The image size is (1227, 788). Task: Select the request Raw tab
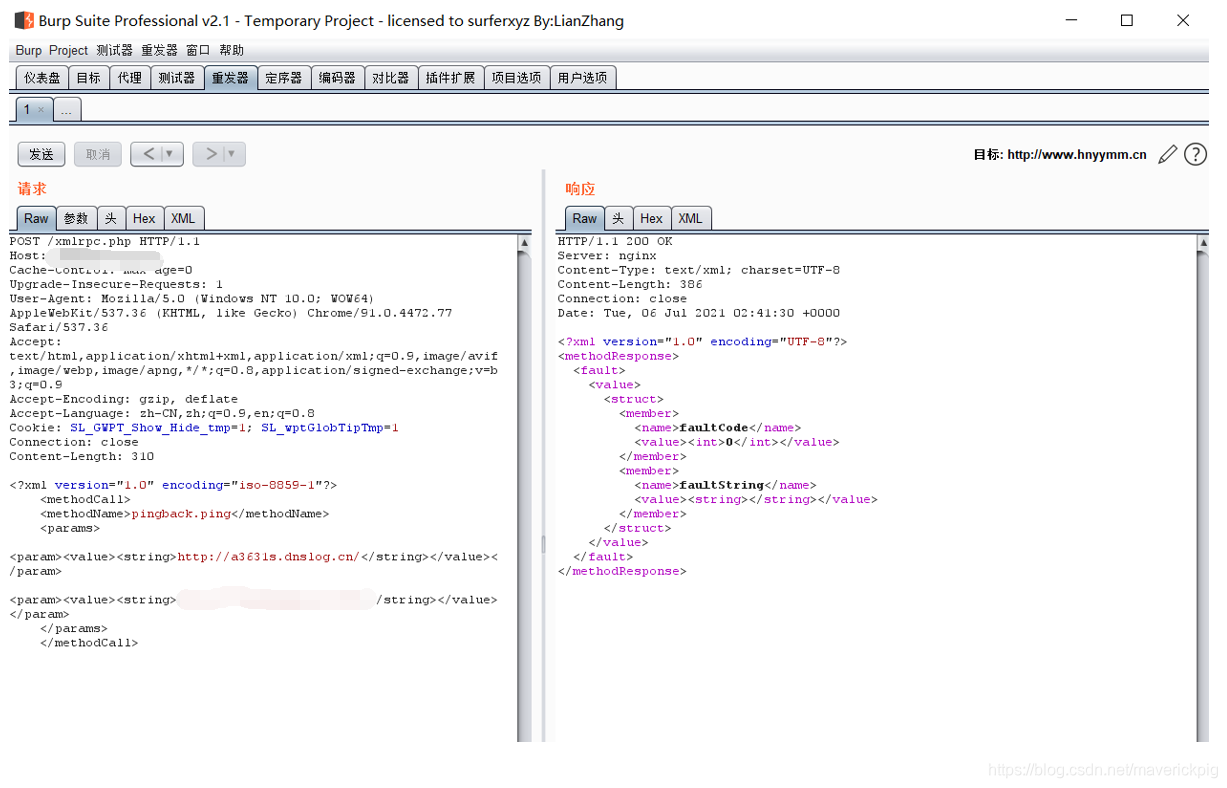pyautogui.click(x=36, y=218)
